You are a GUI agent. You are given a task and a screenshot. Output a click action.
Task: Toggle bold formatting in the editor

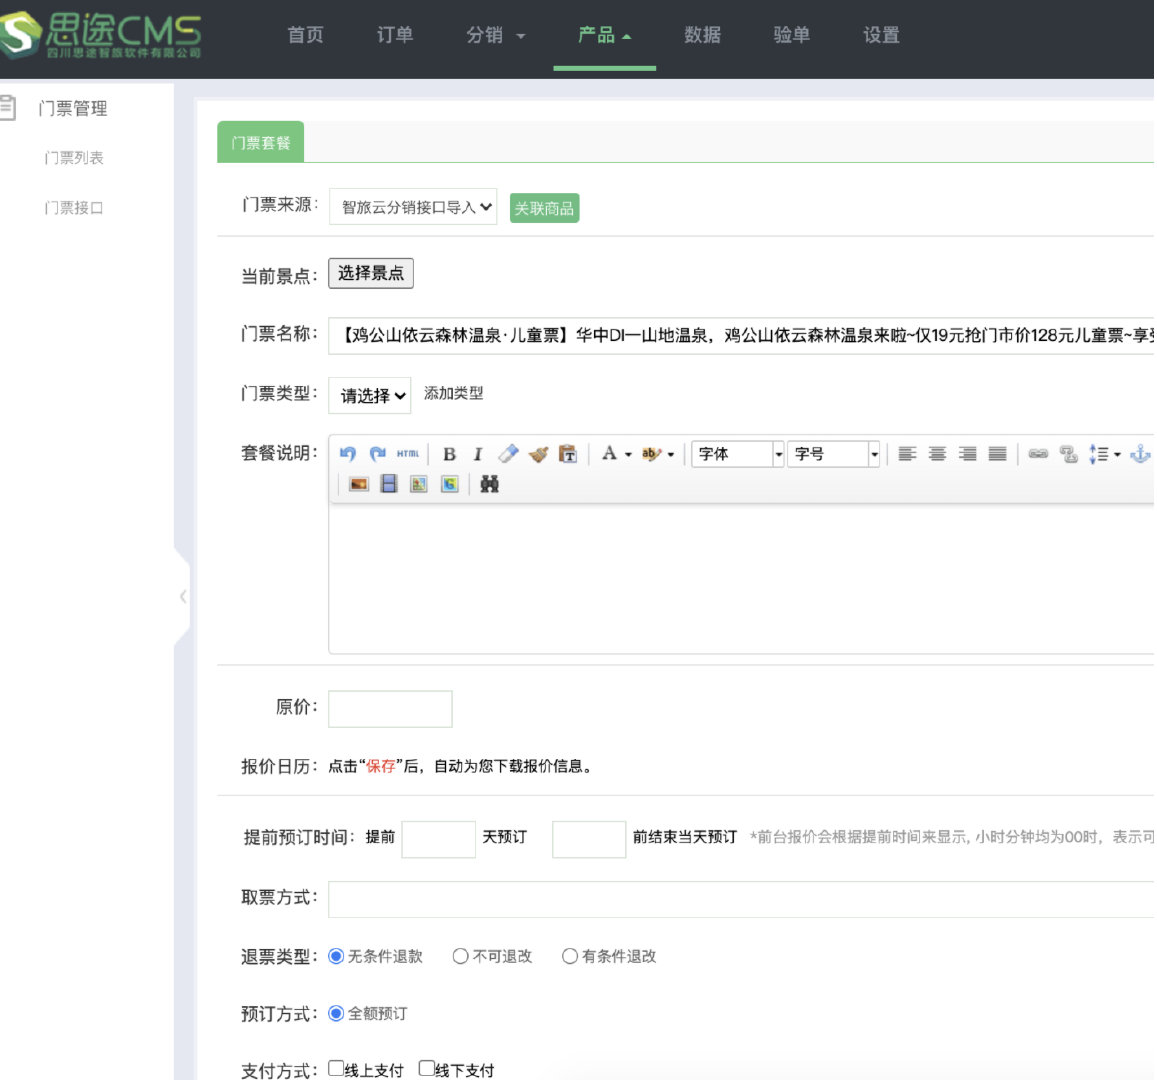coord(449,454)
